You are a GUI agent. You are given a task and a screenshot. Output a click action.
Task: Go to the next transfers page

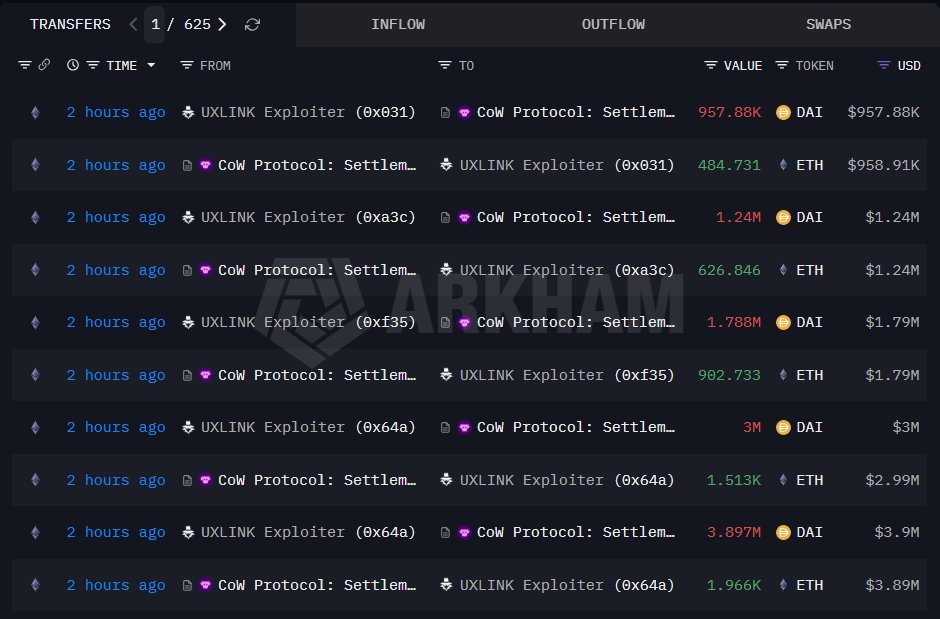pyautogui.click(x=222, y=24)
